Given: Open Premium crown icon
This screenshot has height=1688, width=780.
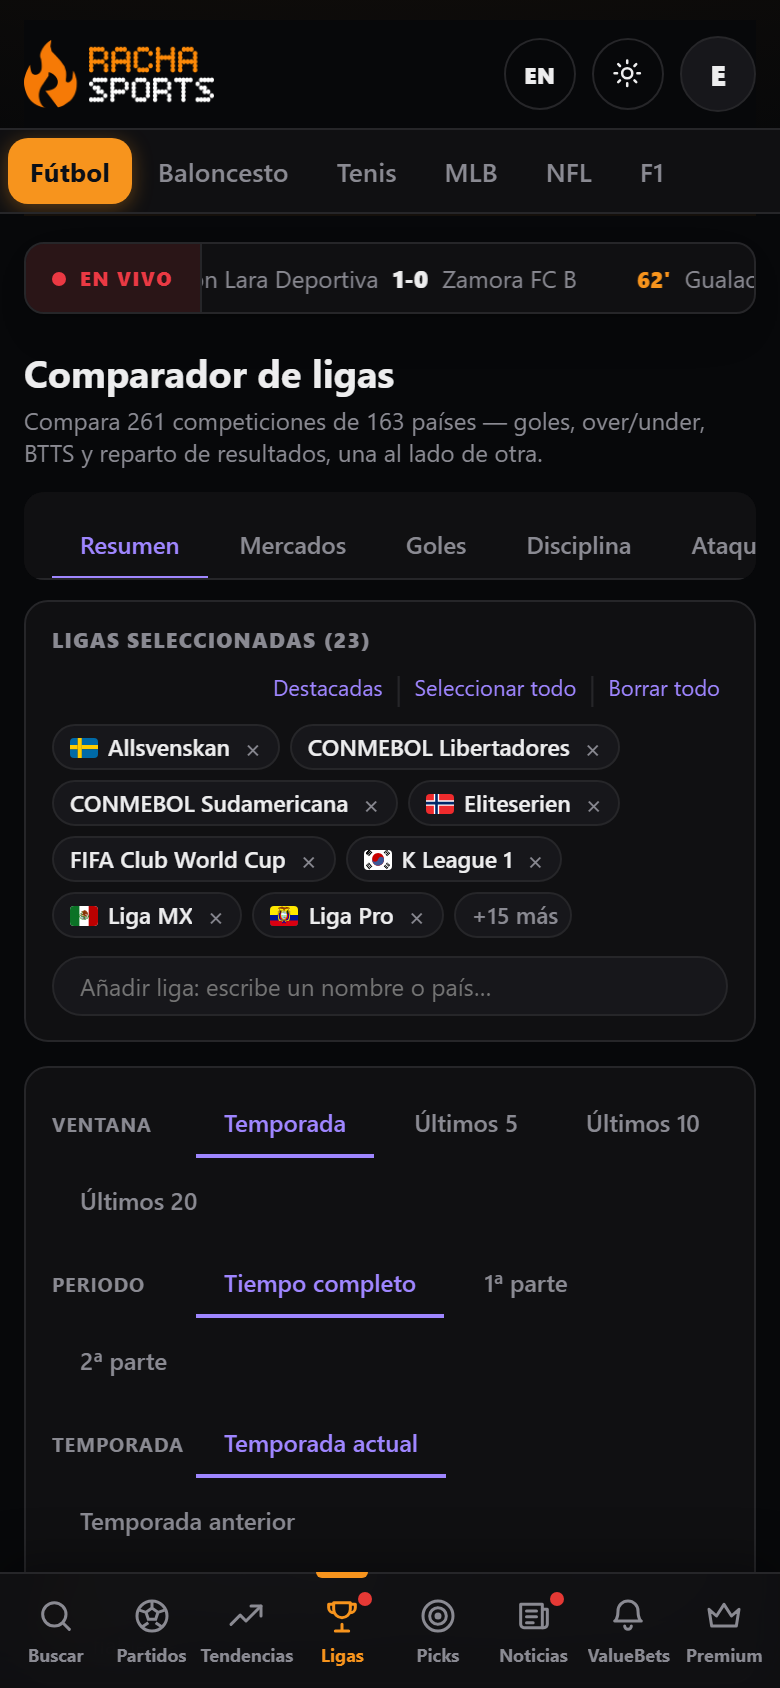Looking at the screenshot, I should click(x=724, y=1616).
